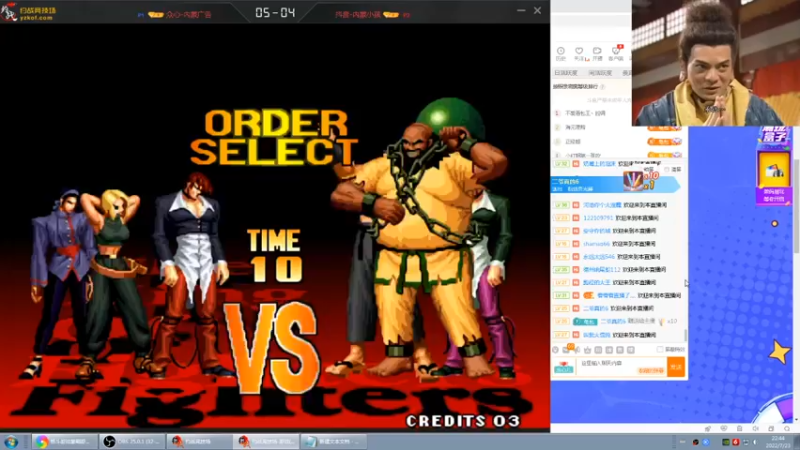Click the TIME 10 countdown in game

click(274, 256)
